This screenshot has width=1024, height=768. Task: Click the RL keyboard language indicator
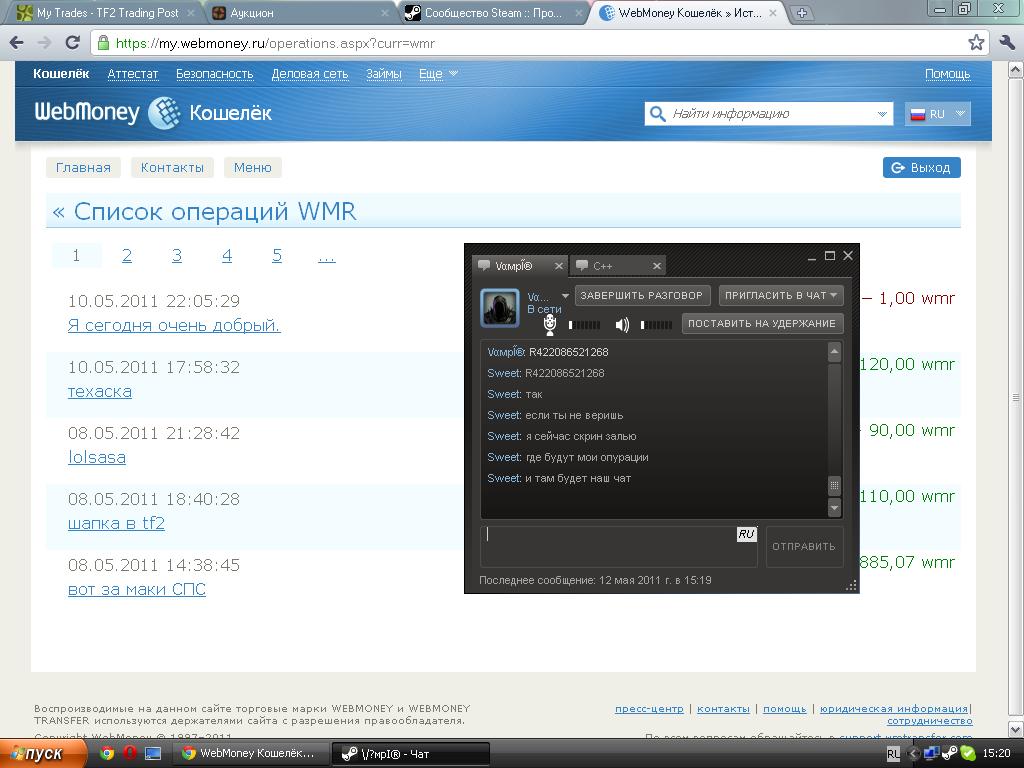coord(893,754)
